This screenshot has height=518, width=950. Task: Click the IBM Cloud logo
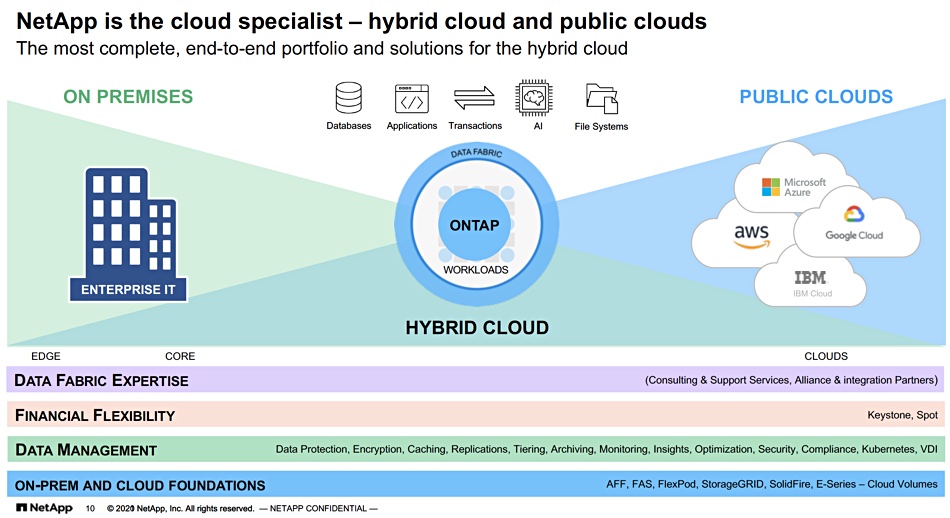point(812,284)
